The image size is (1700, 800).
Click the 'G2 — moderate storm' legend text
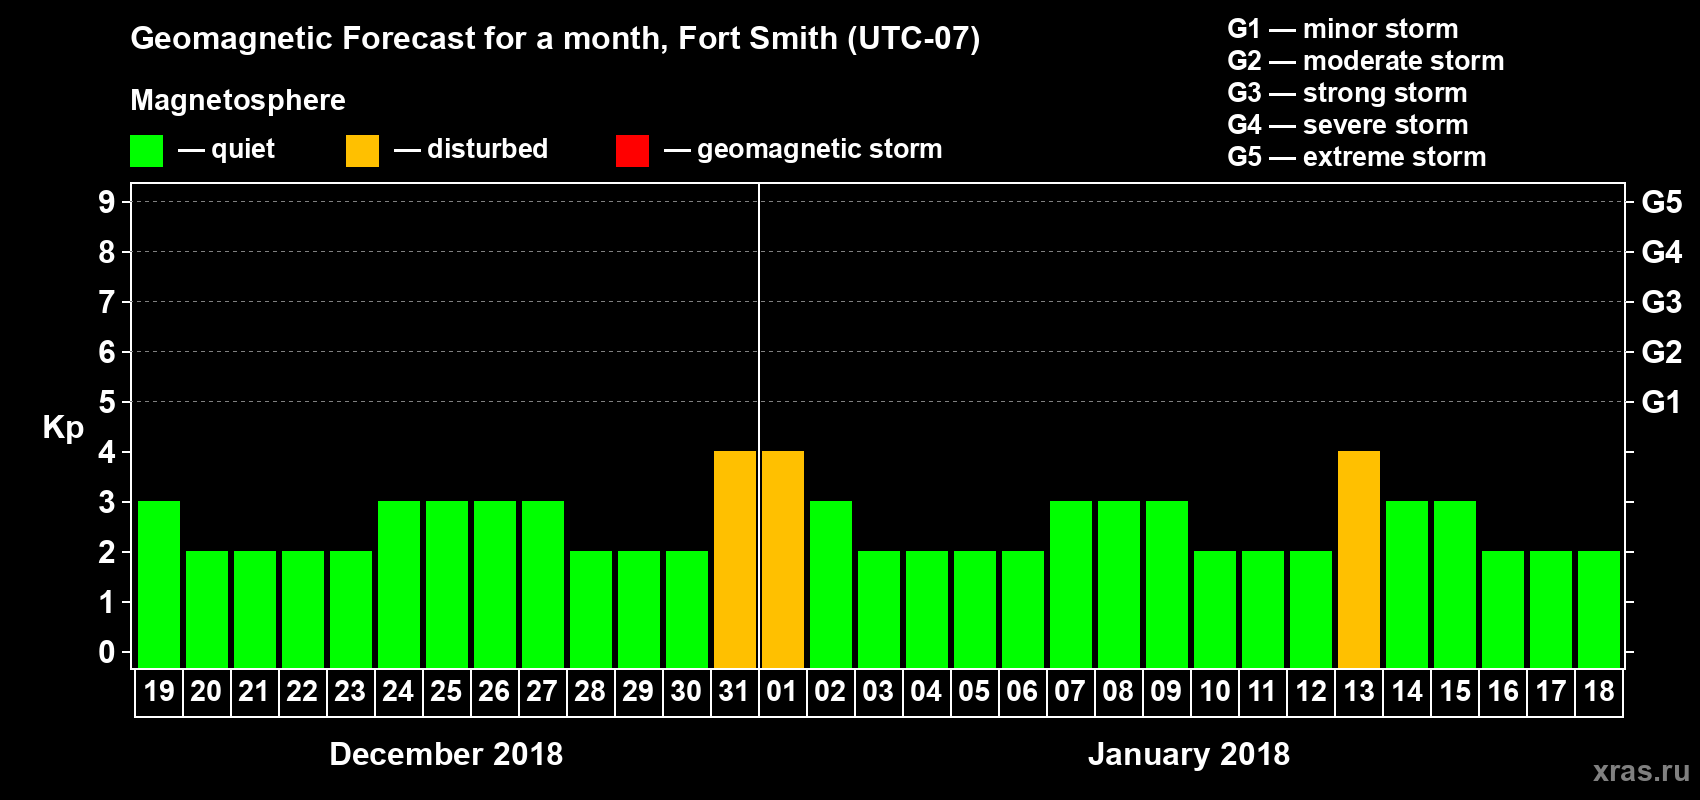tap(1366, 61)
